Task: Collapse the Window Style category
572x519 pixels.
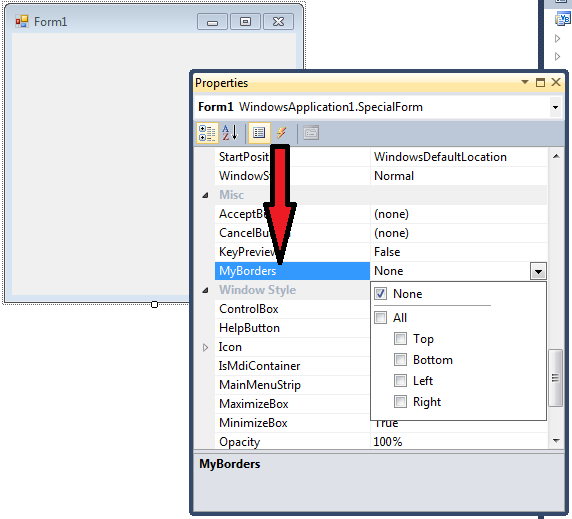Action: pos(205,290)
